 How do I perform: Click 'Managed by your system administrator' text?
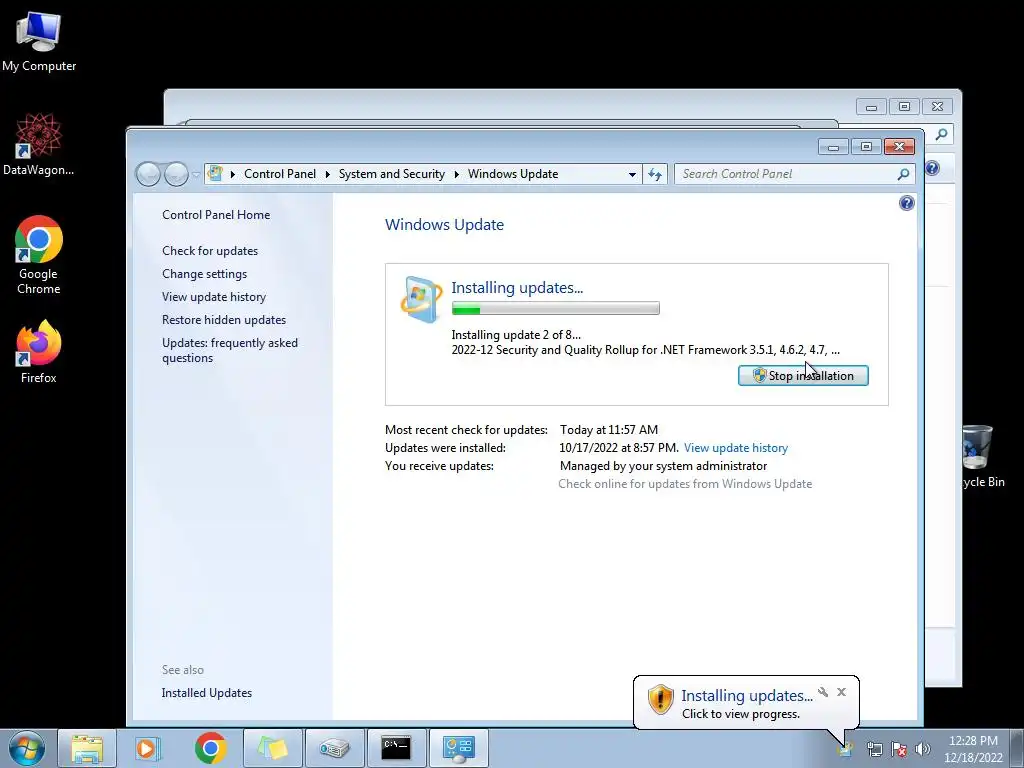(x=663, y=466)
